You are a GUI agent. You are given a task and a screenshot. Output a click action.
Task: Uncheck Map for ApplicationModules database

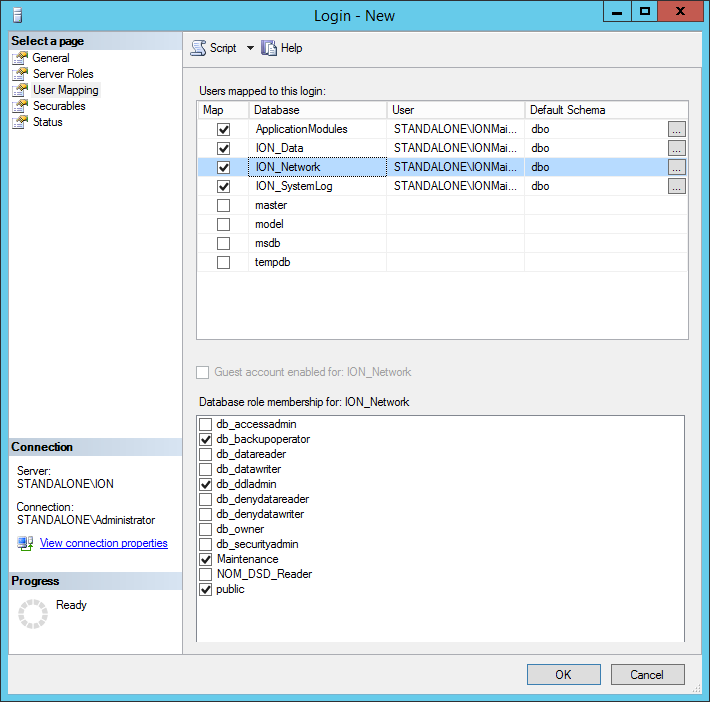point(223,130)
